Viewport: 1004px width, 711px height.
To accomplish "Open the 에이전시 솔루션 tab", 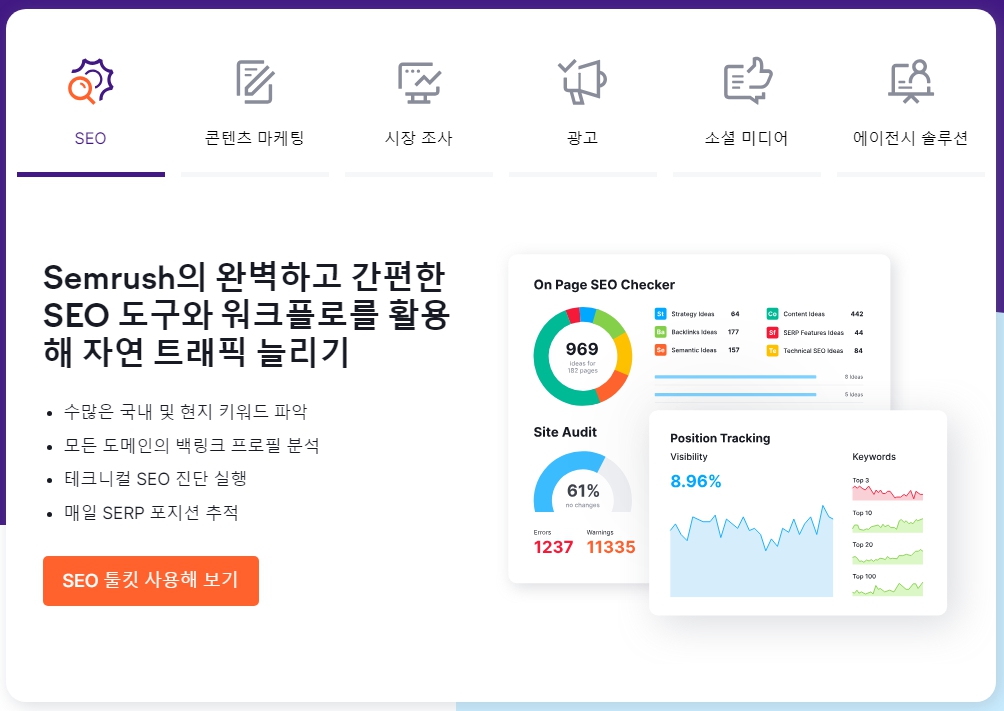I will click(911, 138).
